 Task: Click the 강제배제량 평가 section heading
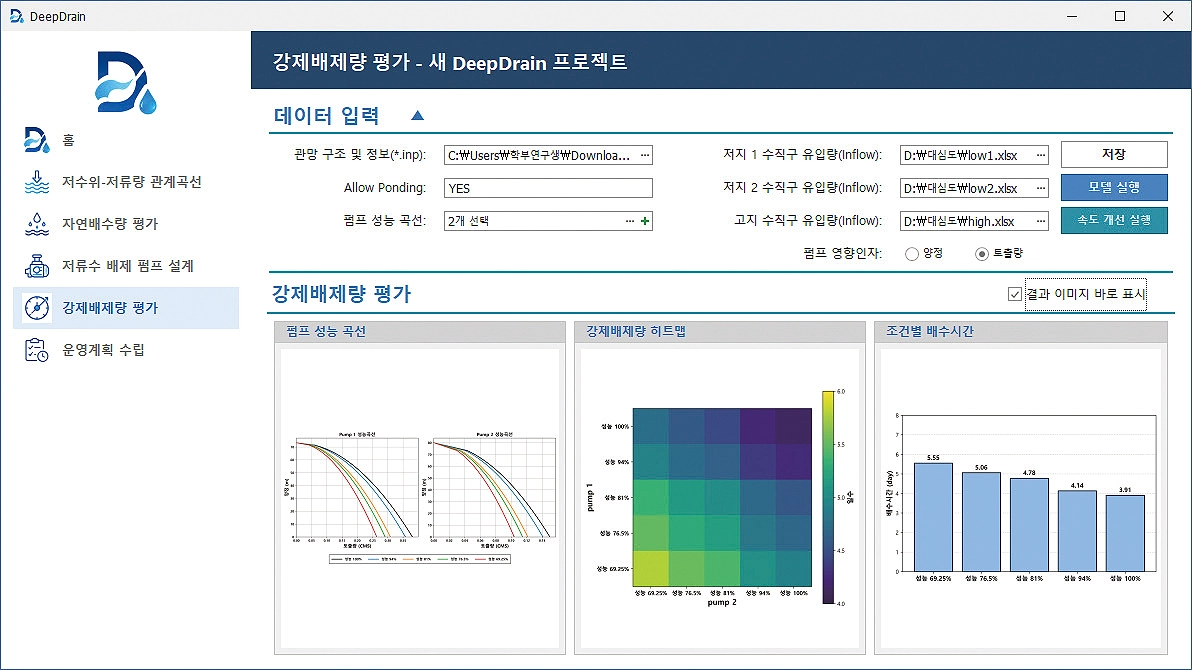point(341,294)
